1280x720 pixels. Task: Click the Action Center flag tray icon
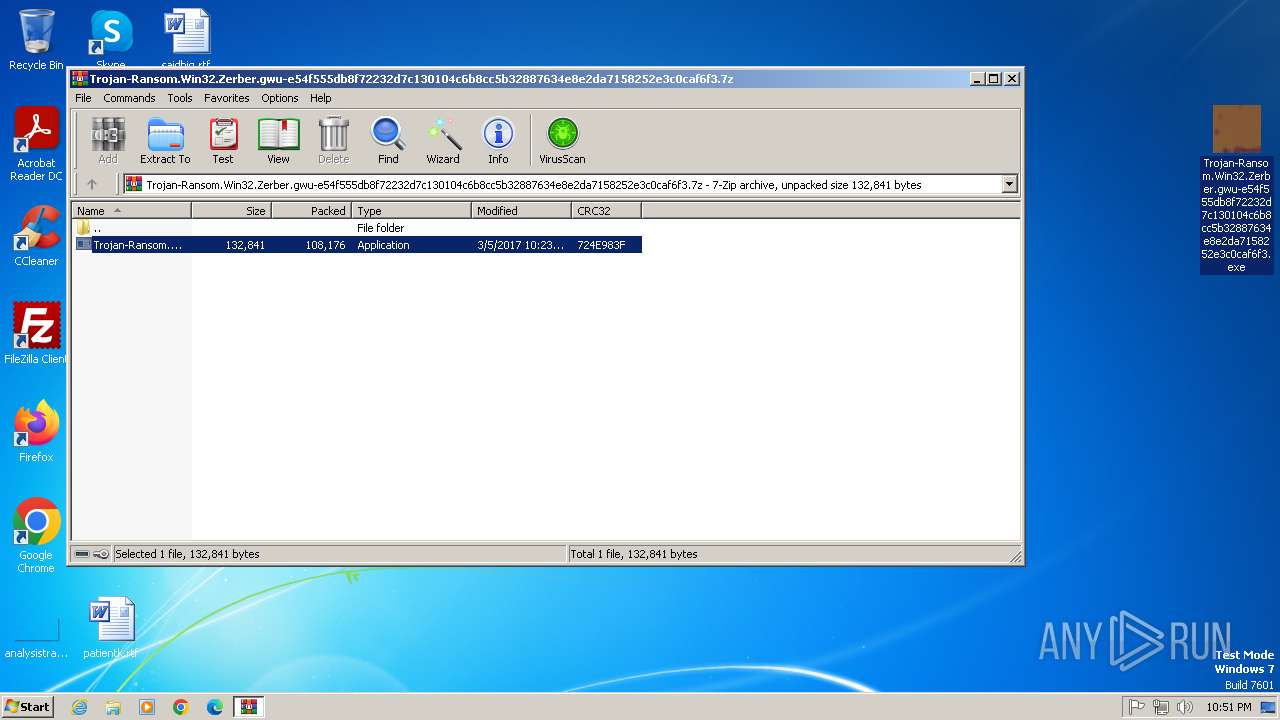pyautogui.click(x=1136, y=707)
